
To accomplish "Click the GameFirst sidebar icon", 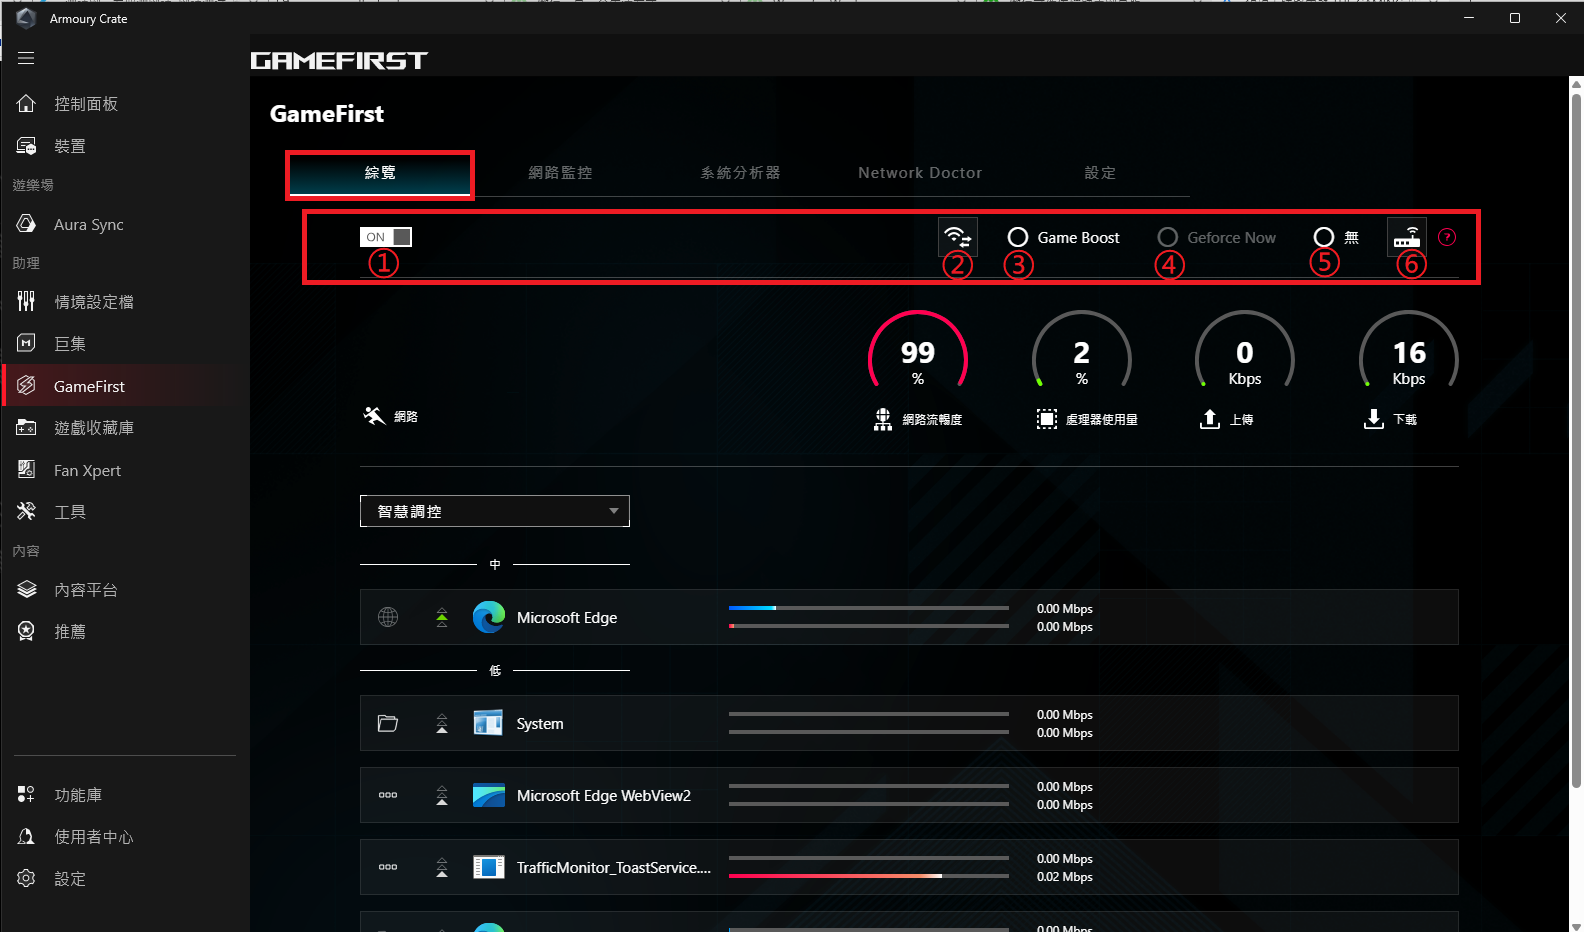I will pos(27,386).
